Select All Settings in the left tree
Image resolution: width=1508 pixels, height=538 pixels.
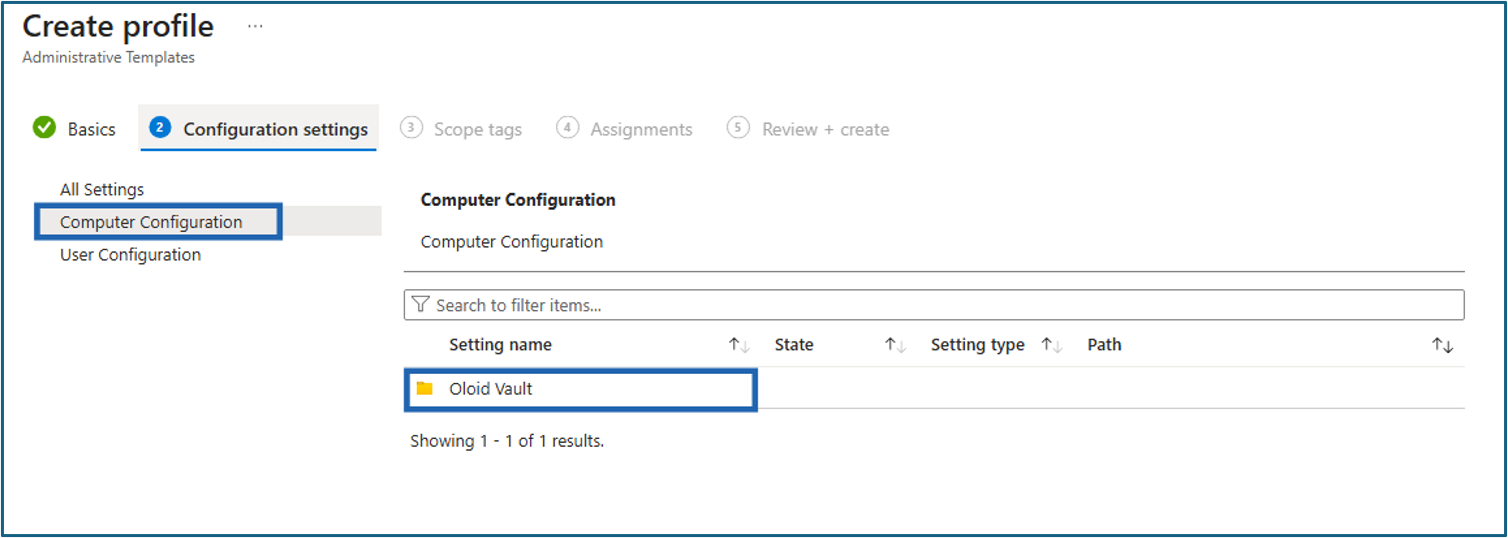(102, 189)
